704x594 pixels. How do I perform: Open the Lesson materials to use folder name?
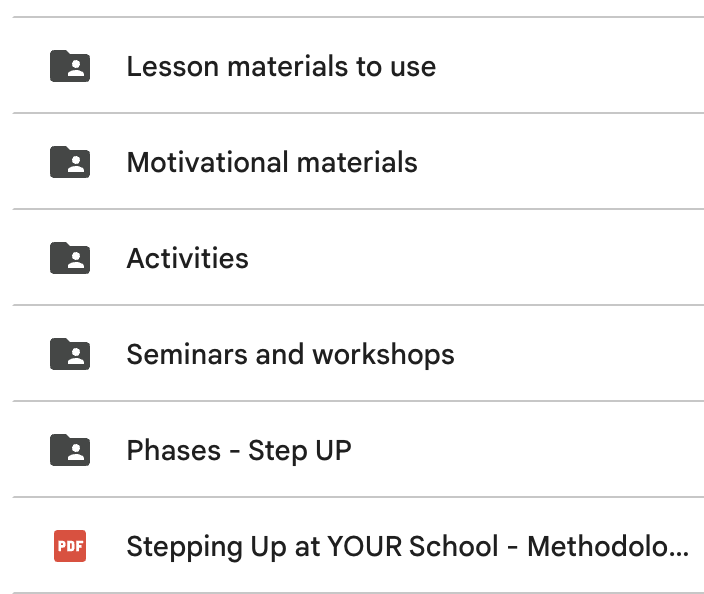coord(281,66)
